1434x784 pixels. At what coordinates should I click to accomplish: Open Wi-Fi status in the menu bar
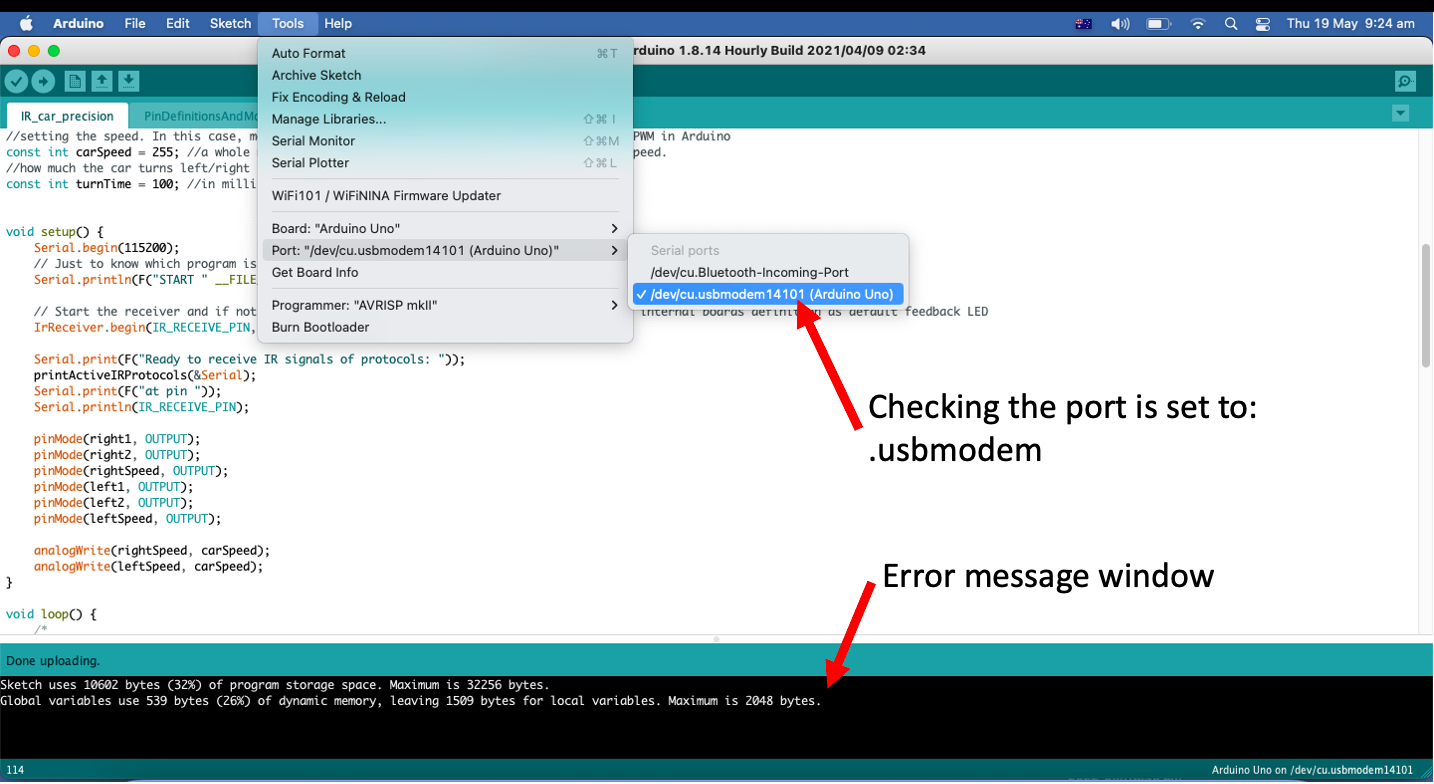[1197, 22]
